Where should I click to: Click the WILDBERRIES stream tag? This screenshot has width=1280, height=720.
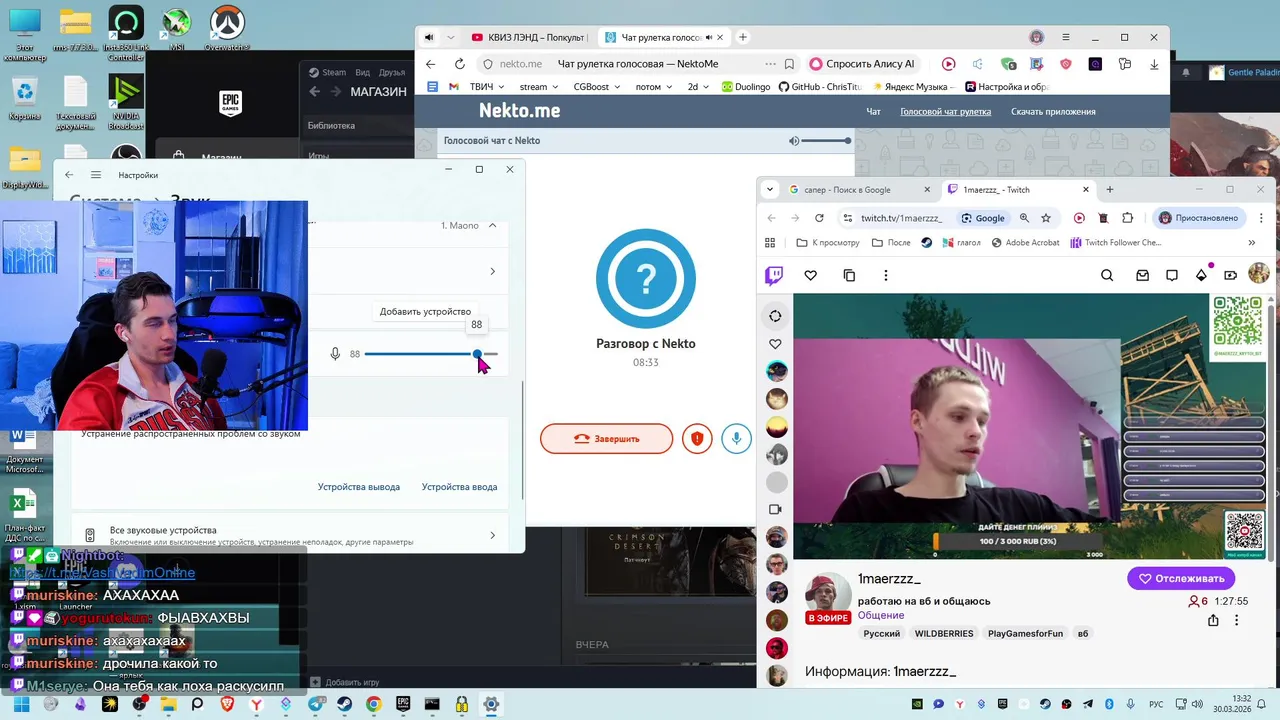(x=944, y=633)
